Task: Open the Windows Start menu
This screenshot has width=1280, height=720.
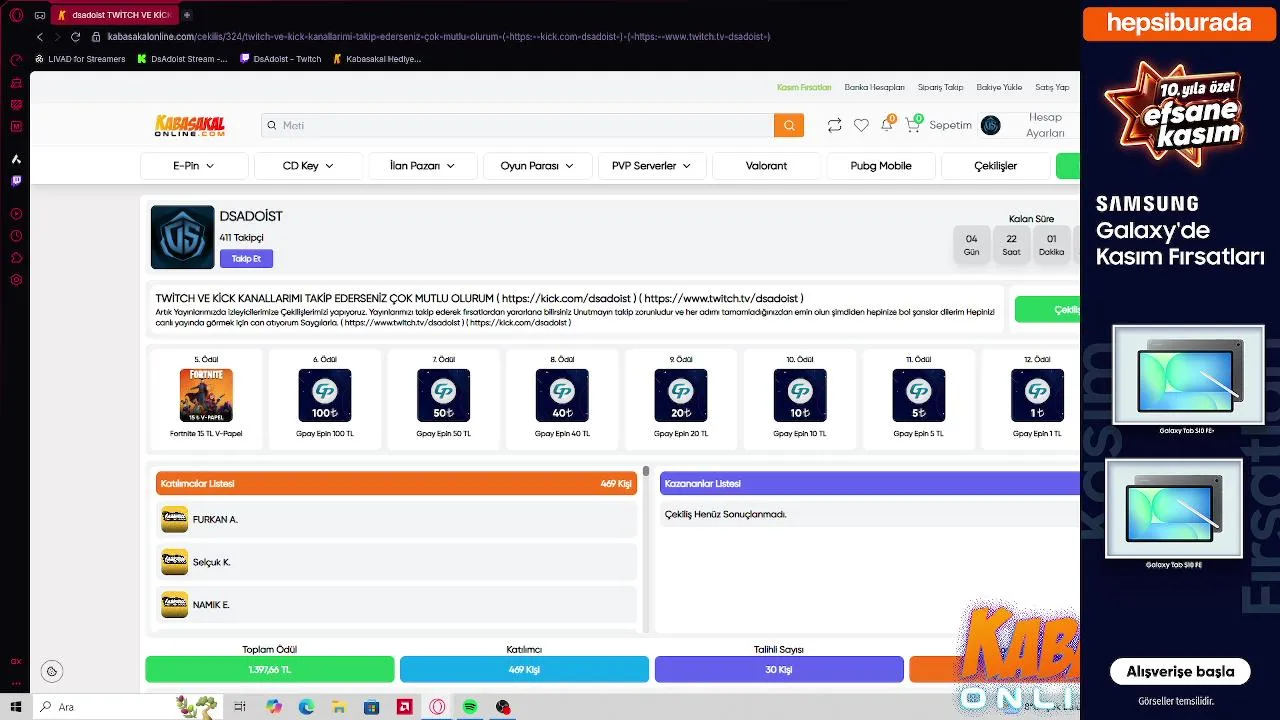Action: point(16,707)
